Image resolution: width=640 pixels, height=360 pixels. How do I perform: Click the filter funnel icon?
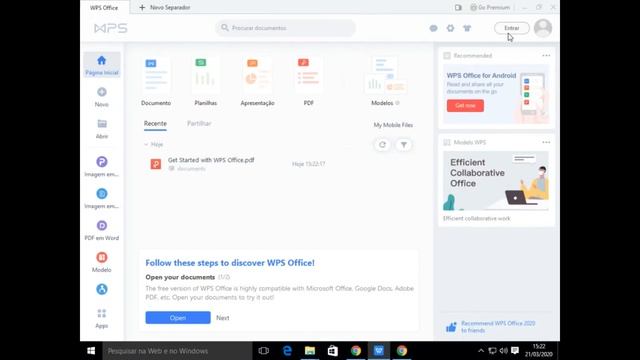[404, 144]
